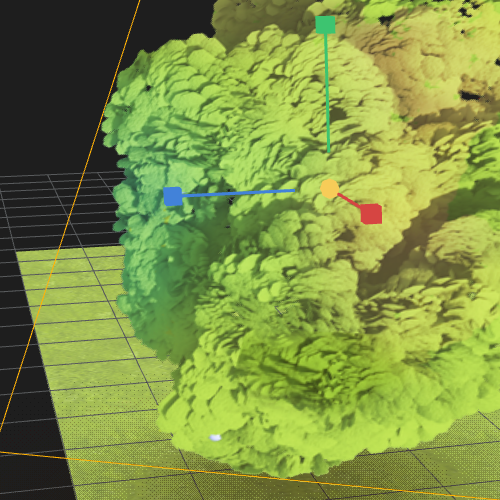Click the yellow center gizmo handle
This screenshot has height=500, width=500.
(329, 189)
